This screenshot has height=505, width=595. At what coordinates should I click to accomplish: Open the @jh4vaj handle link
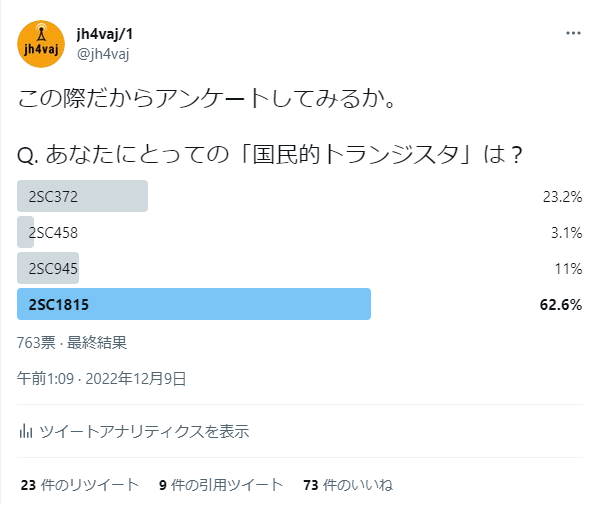click(103, 54)
